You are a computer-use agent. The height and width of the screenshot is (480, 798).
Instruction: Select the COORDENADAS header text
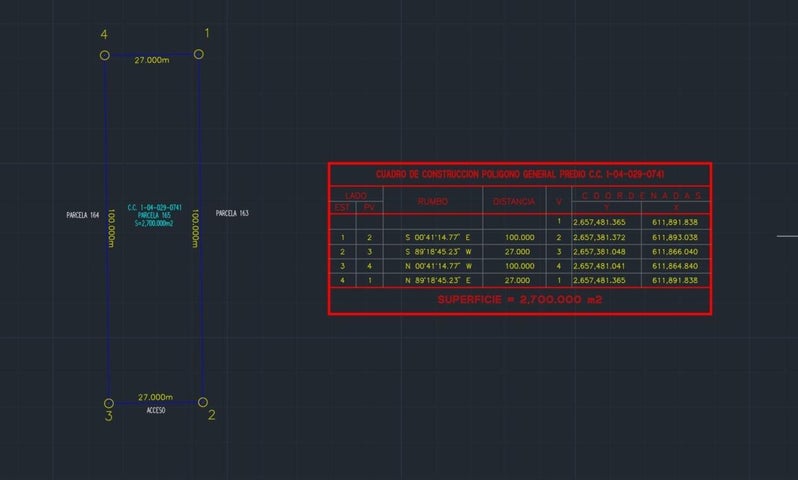click(x=641, y=195)
